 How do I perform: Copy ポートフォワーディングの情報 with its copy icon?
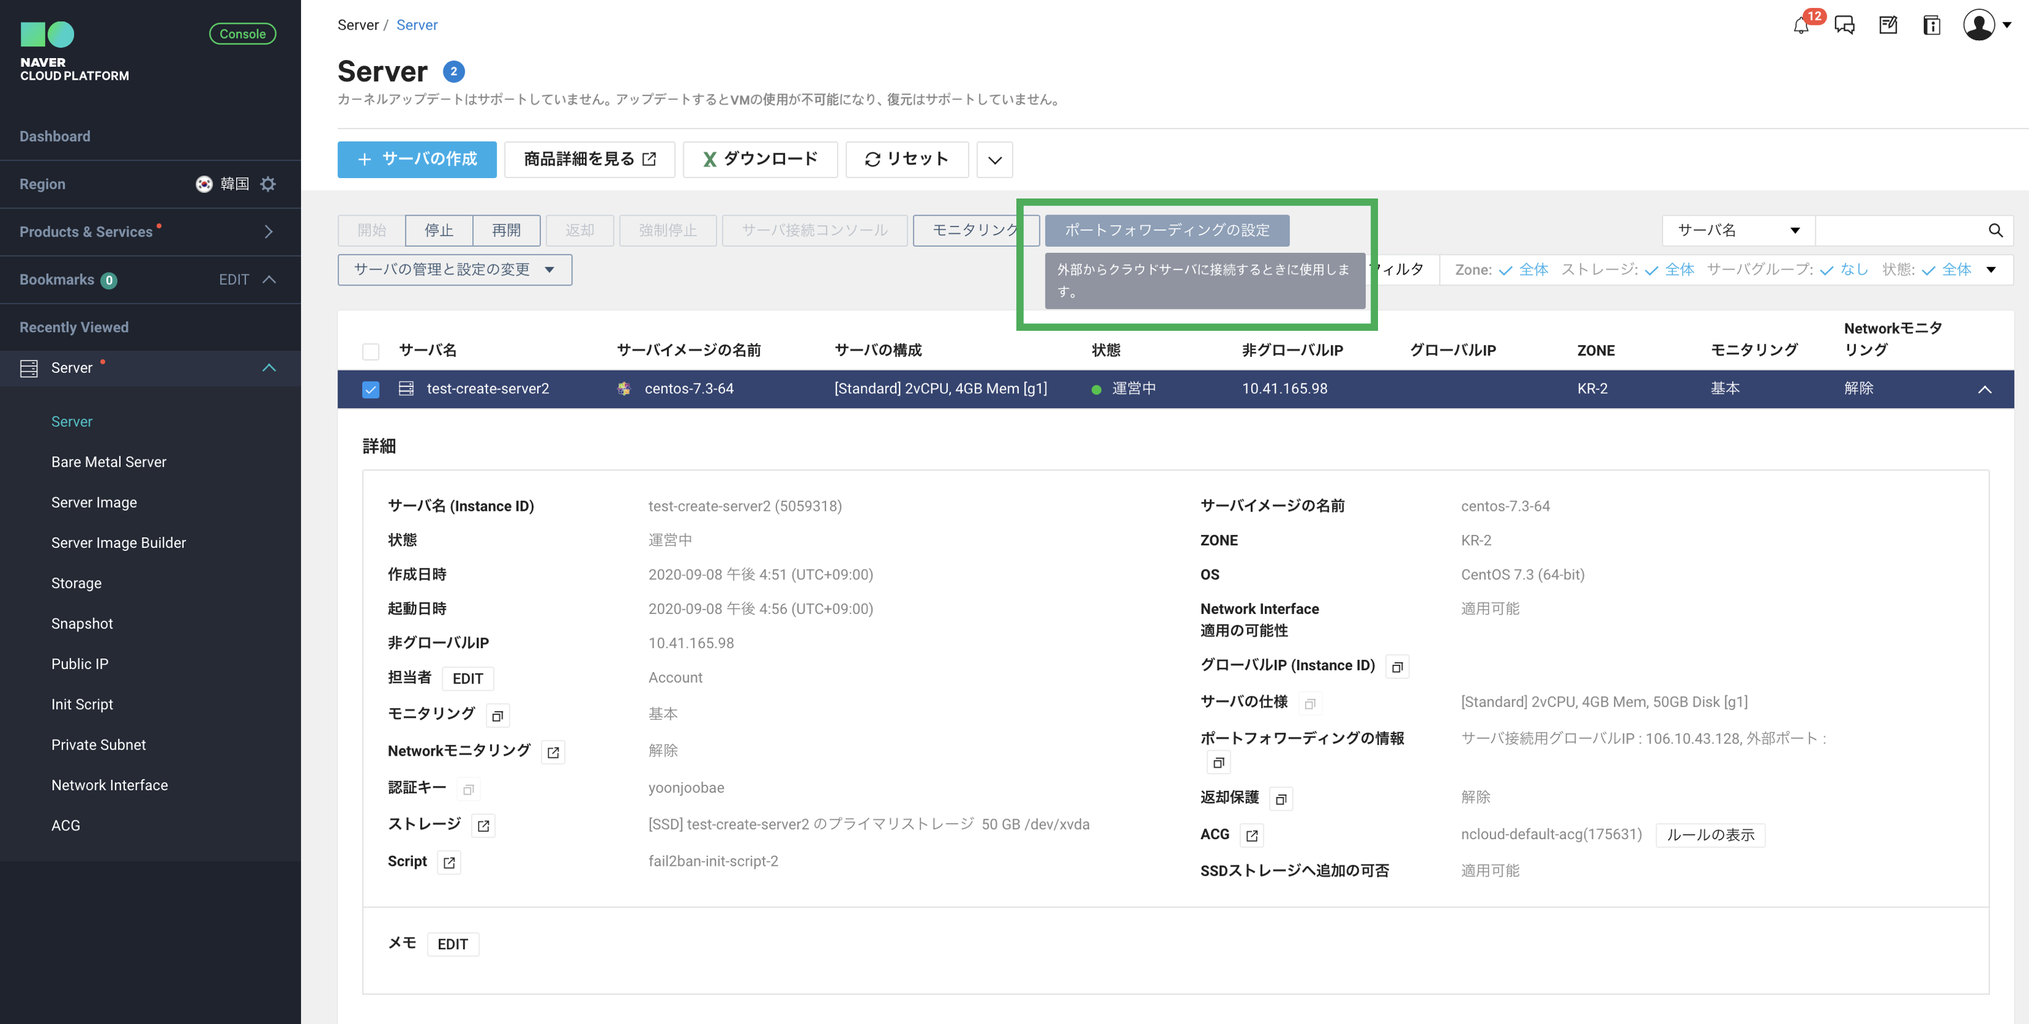(x=1218, y=762)
